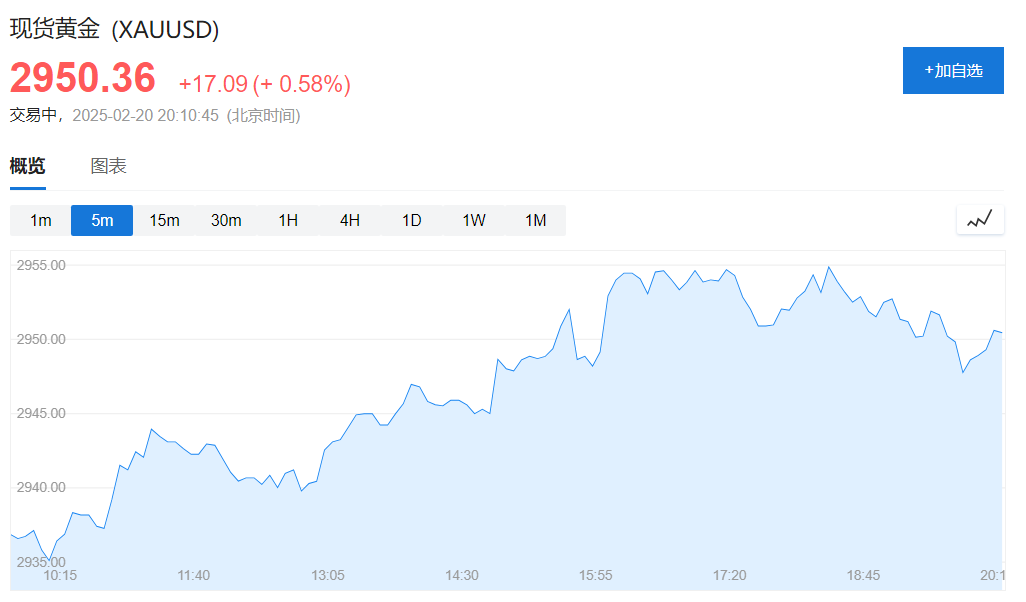
Task: Select the 5m timeframe
Action: point(102,220)
